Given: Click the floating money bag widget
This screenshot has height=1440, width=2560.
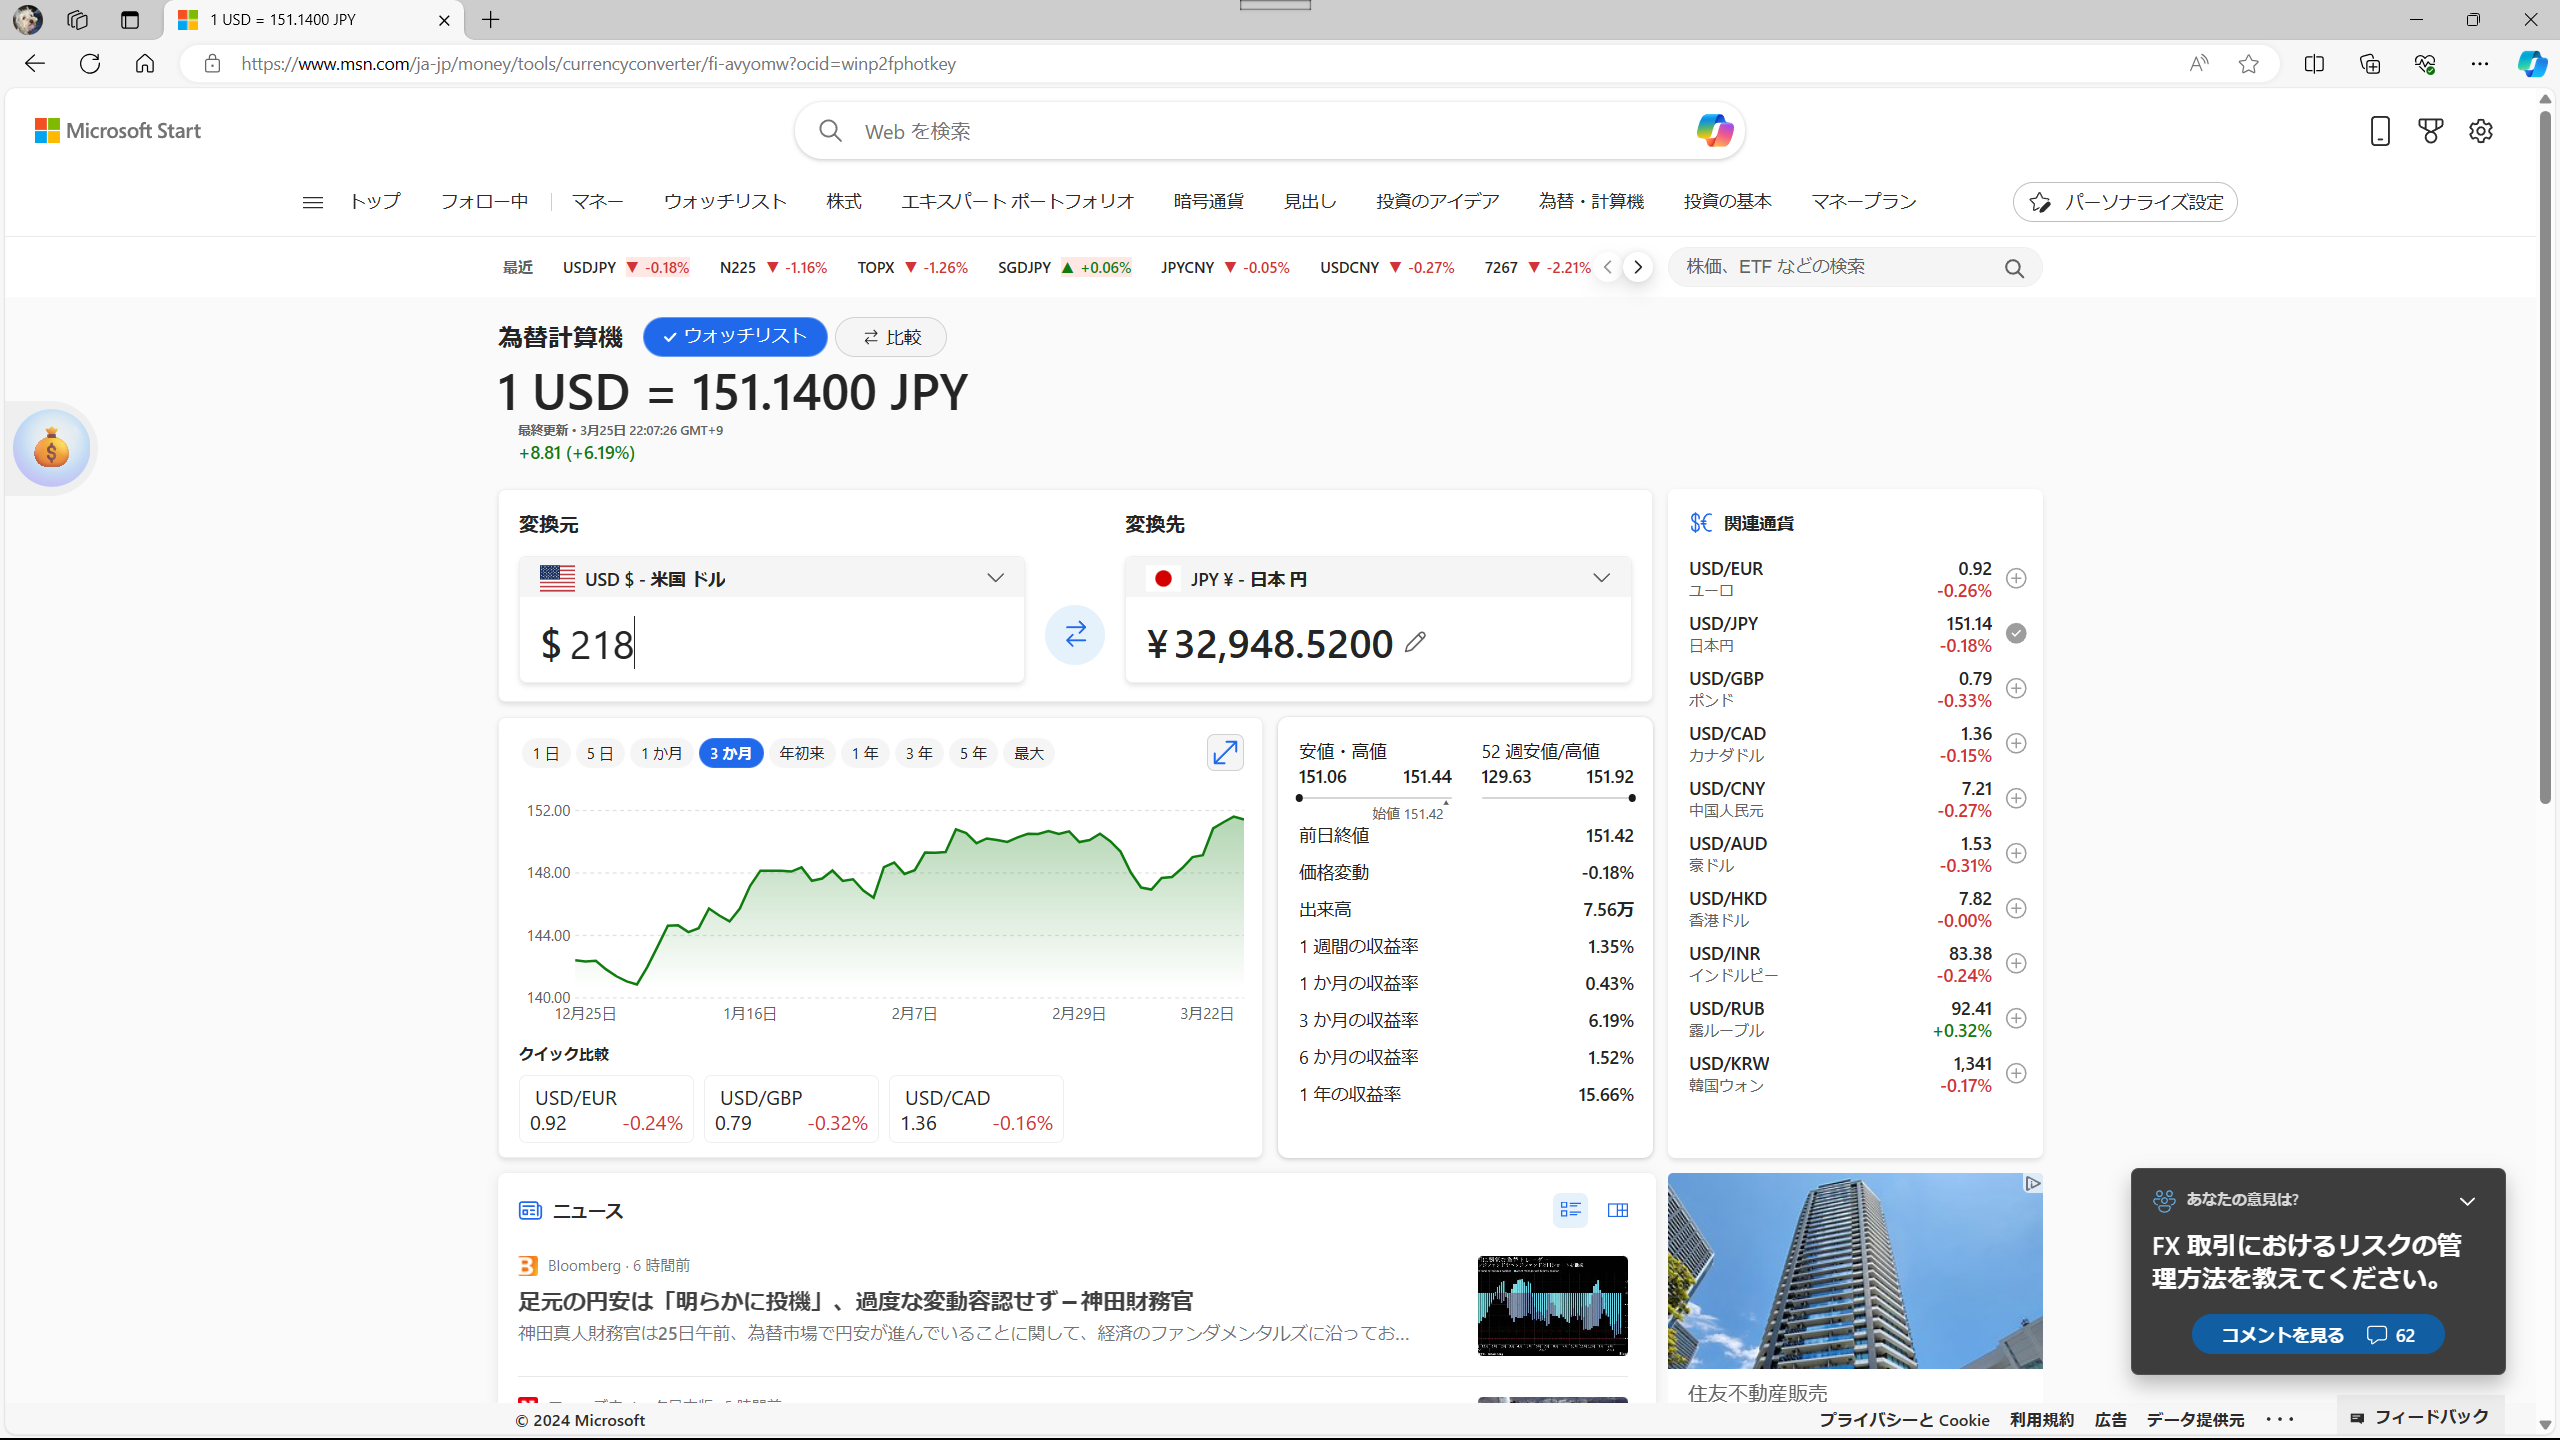Looking at the screenshot, I should pyautogui.click(x=52, y=448).
